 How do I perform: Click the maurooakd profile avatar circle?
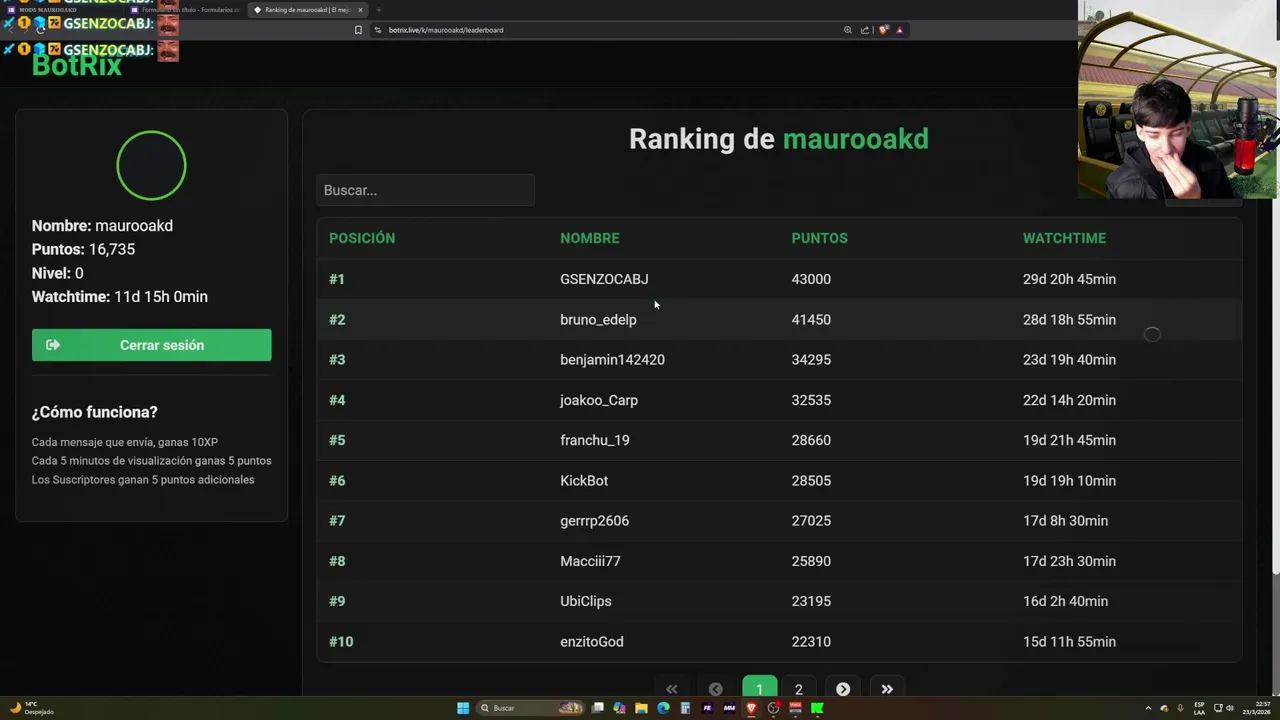click(151, 165)
